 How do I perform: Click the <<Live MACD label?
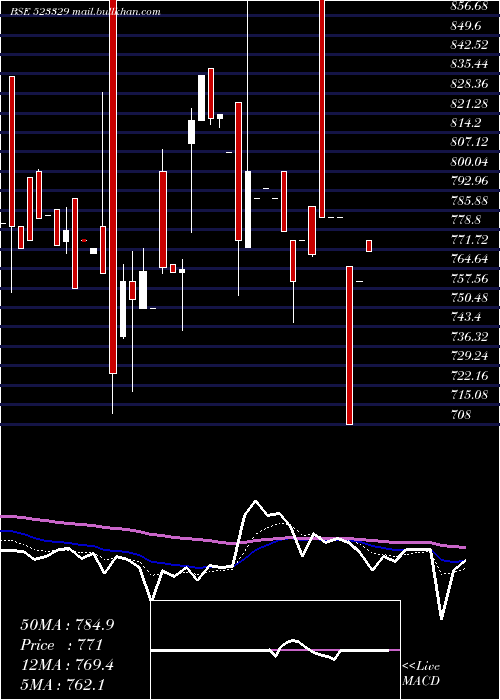(421, 673)
